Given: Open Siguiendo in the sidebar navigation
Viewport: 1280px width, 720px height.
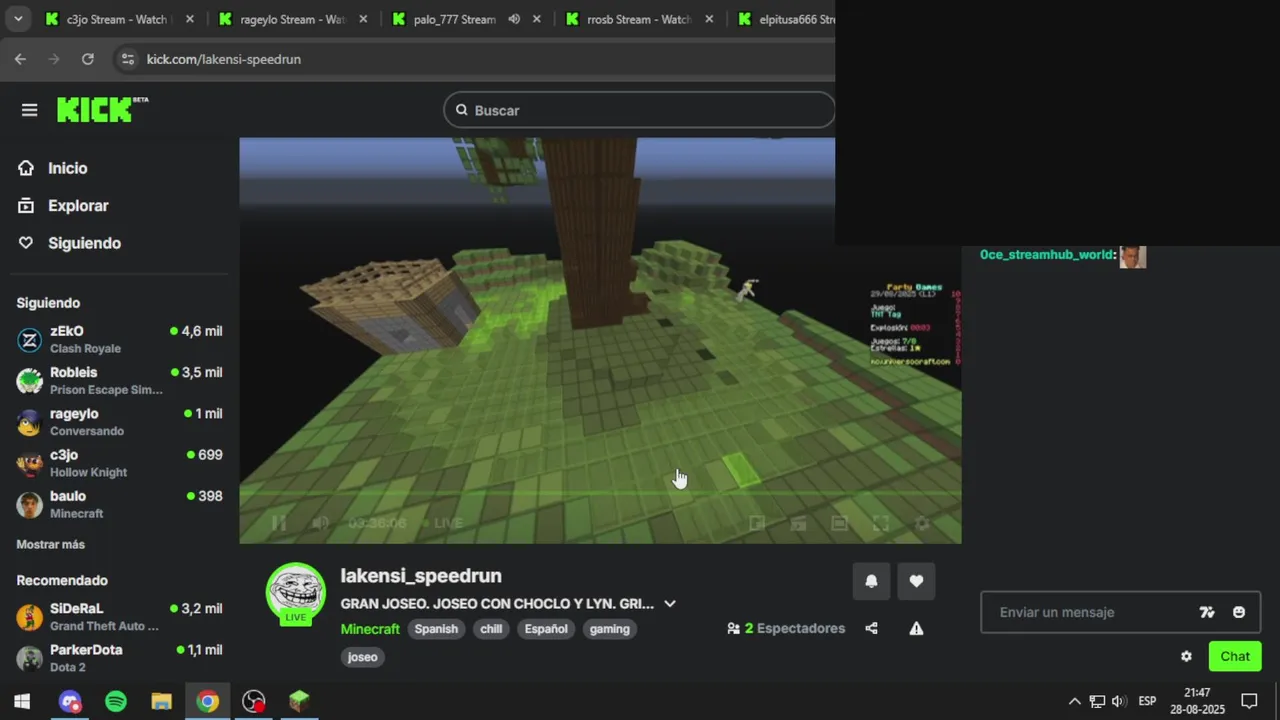Looking at the screenshot, I should coord(84,243).
